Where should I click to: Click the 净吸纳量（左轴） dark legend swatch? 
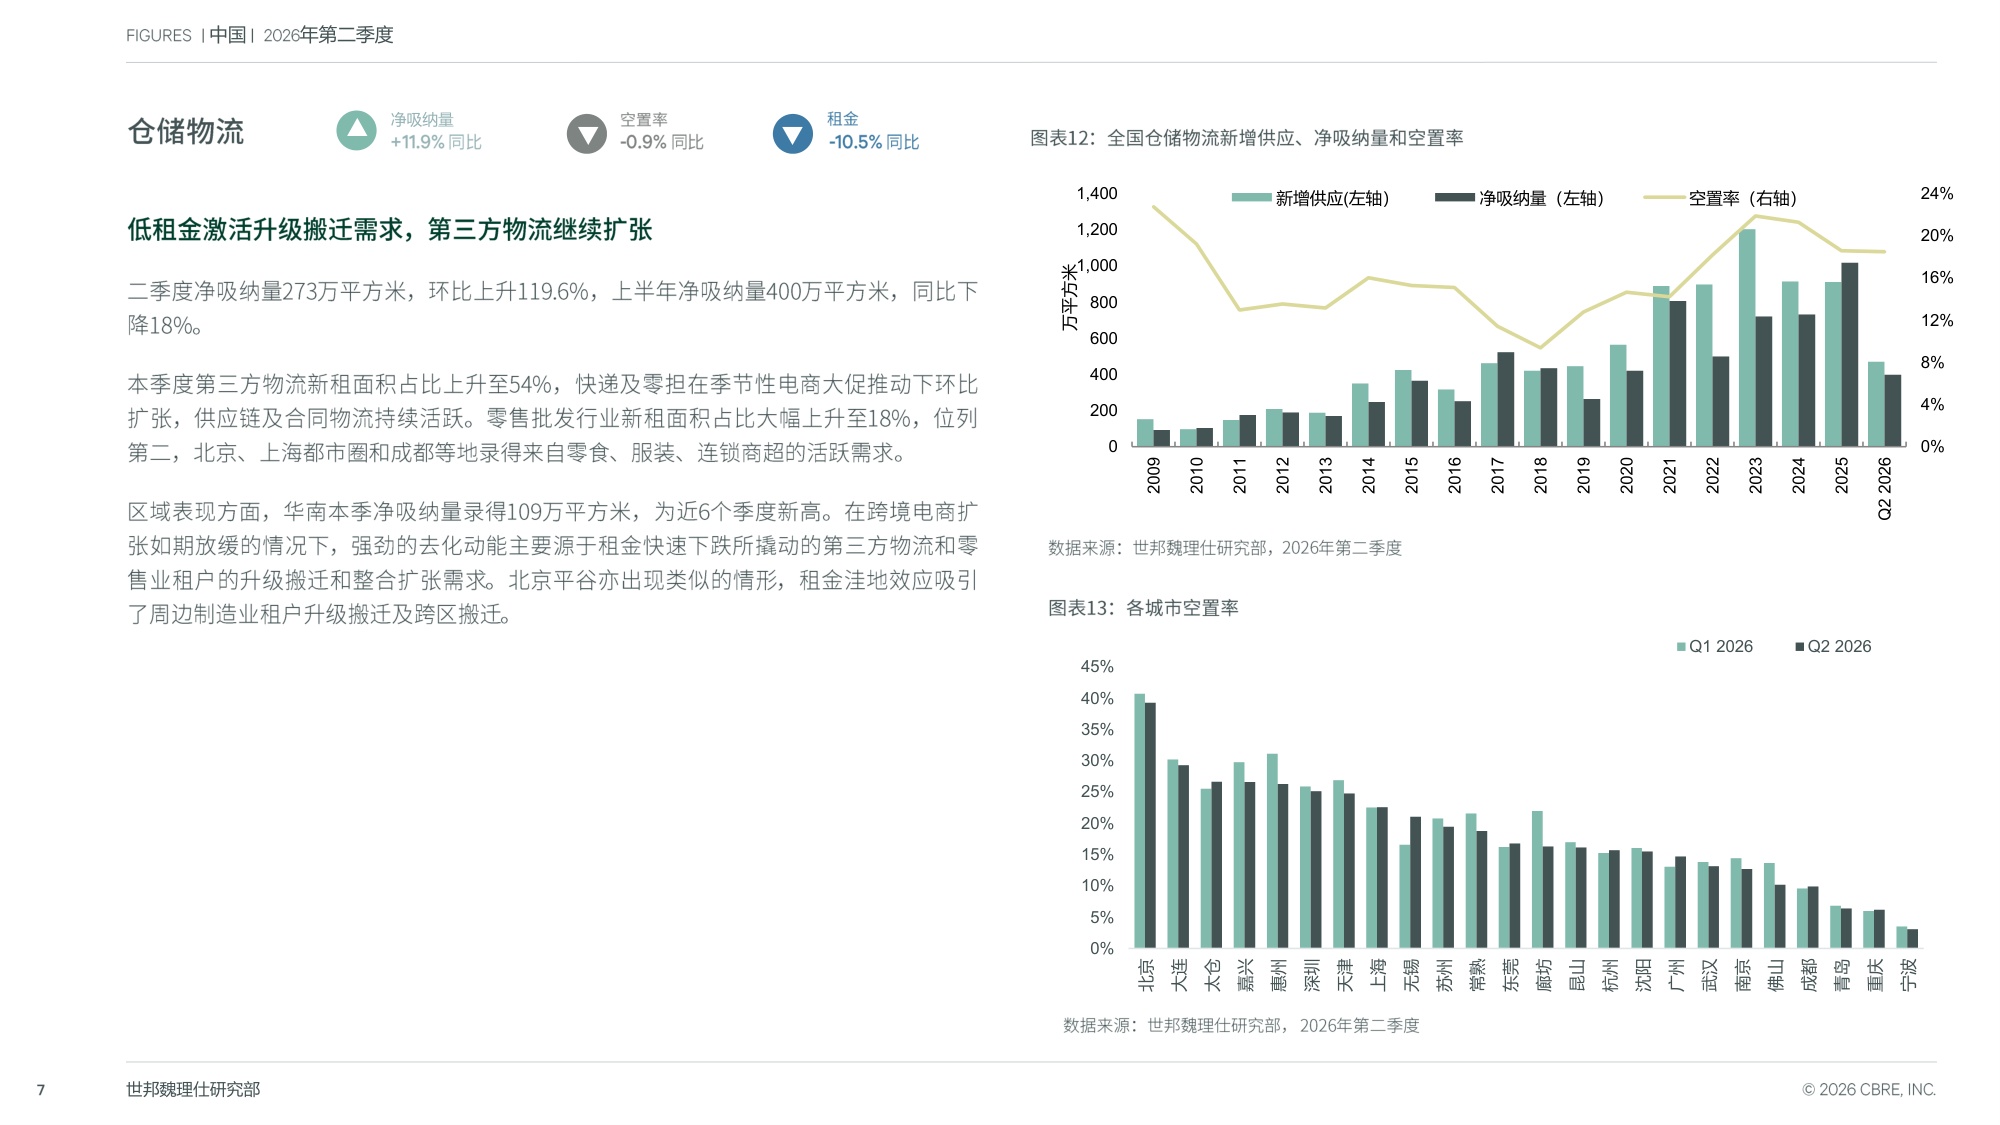click(x=1455, y=198)
